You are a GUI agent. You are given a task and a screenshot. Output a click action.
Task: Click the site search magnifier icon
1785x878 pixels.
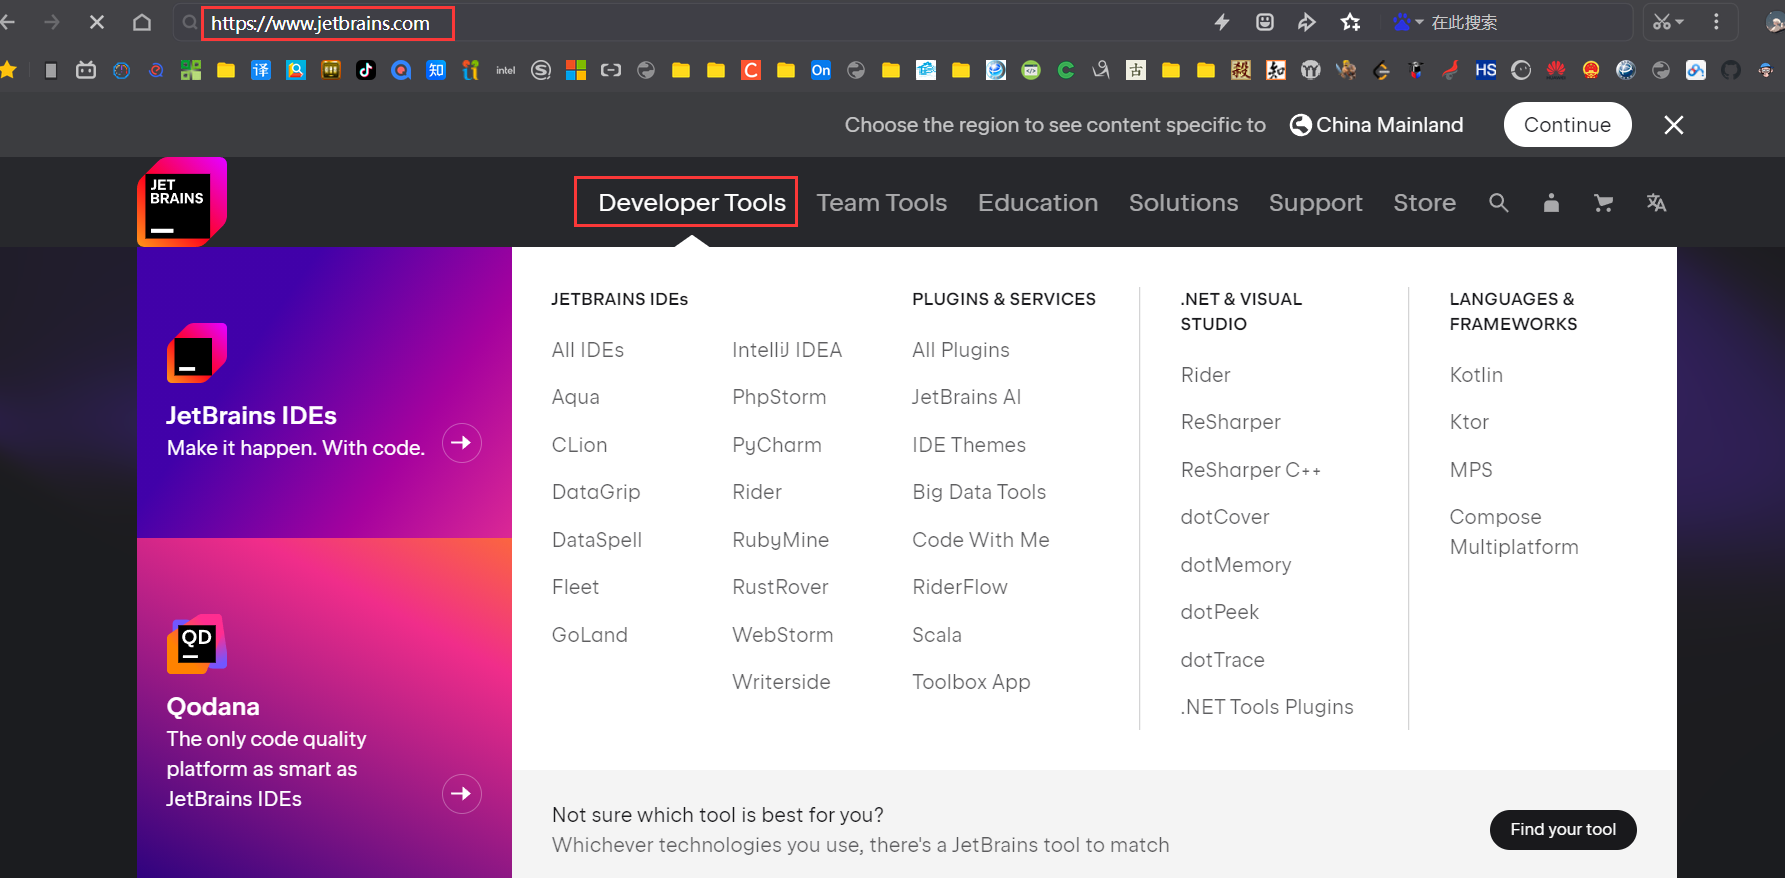pyautogui.click(x=1498, y=203)
